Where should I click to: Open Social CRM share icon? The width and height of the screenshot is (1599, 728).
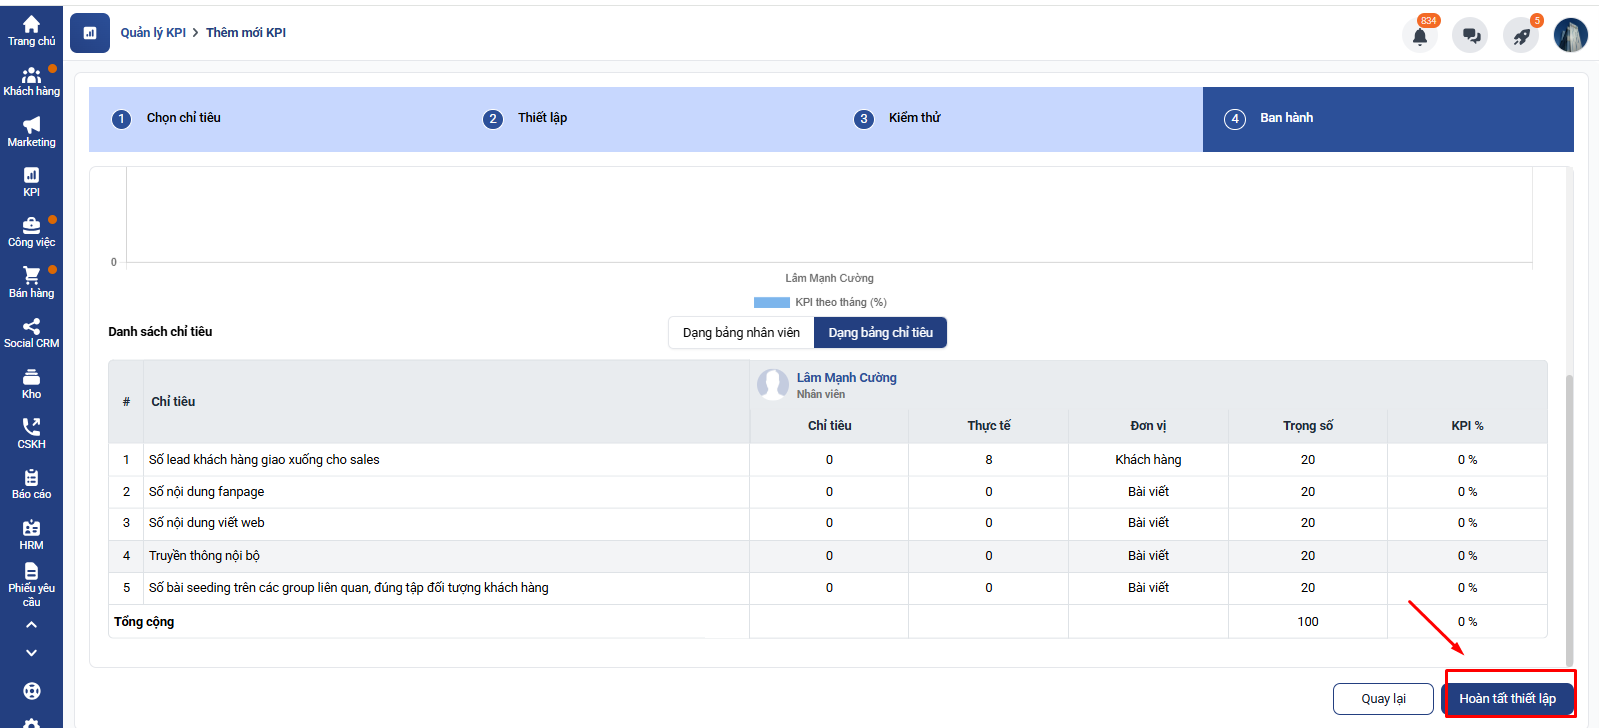(31, 333)
